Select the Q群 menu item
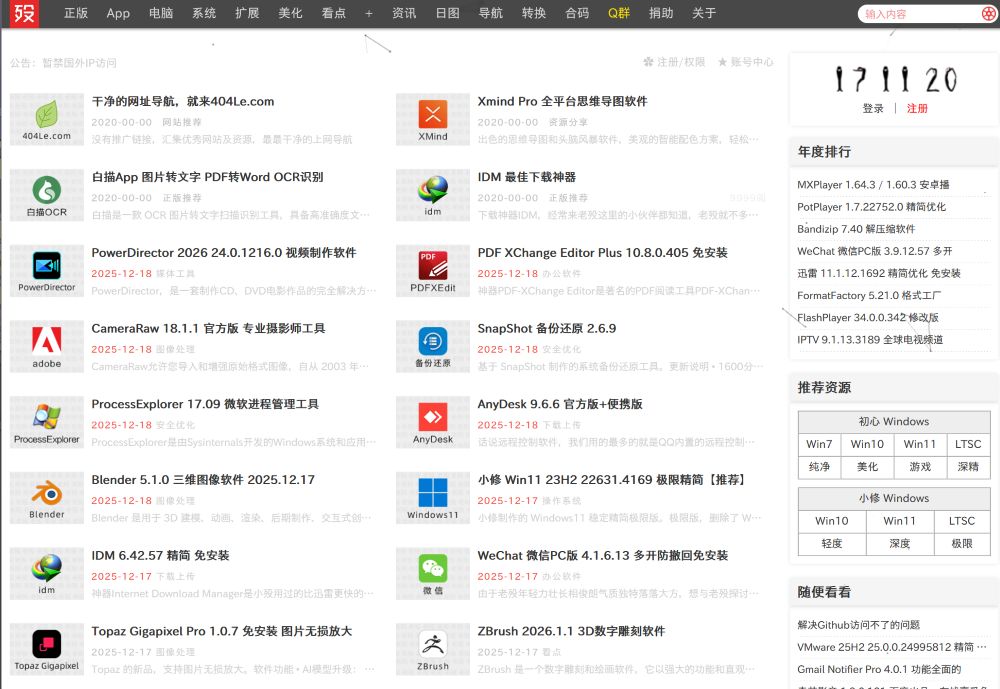This screenshot has width=1000, height=689. [619, 14]
